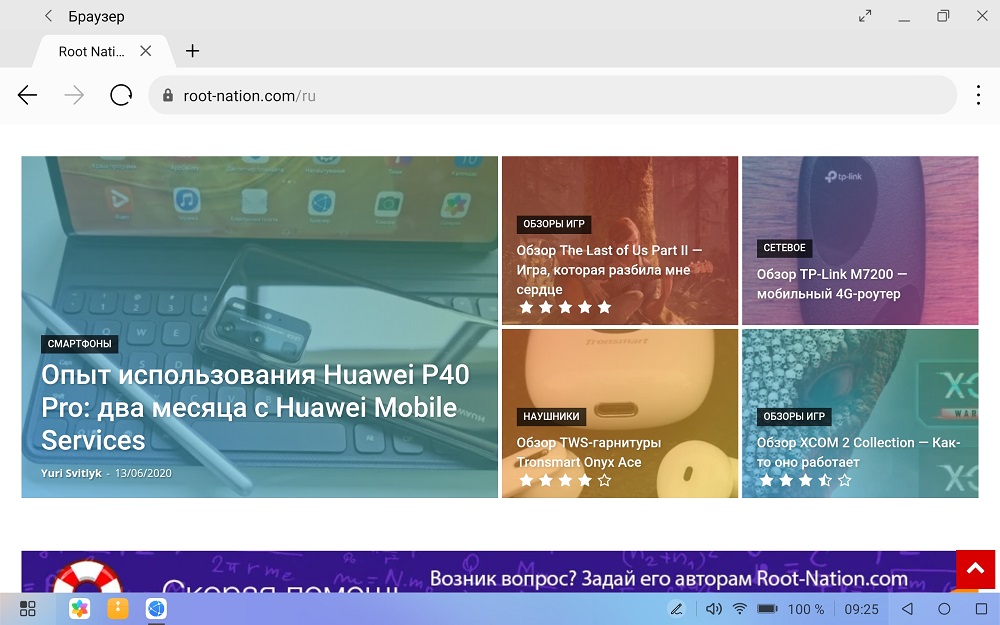The height and width of the screenshot is (625, 1000).
Task: Click the padlock icon in address bar
Action: tap(168, 96)
